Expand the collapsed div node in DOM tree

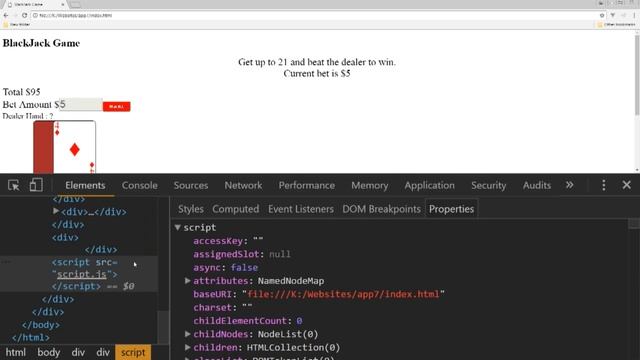[x=56, y=211]
